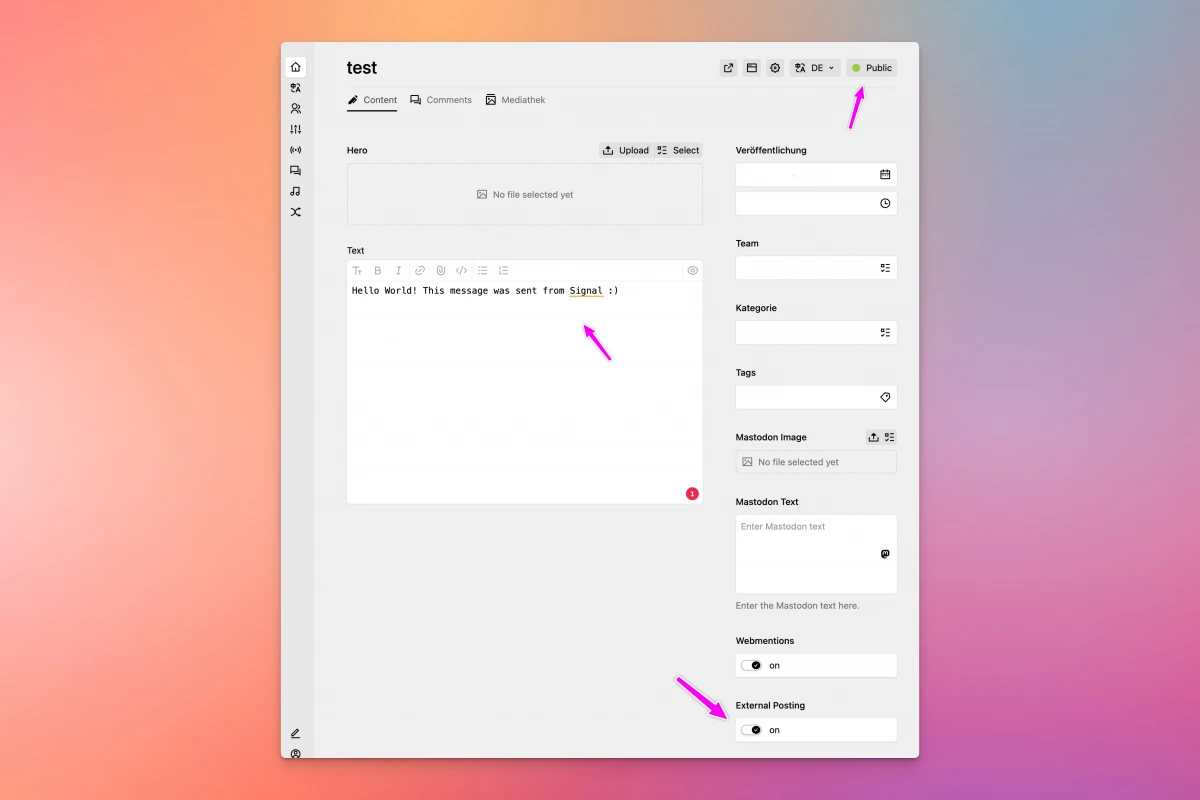Click the underlined word Signal
This screenshot has height=800, width=1200.
click(x=586, y=291)
